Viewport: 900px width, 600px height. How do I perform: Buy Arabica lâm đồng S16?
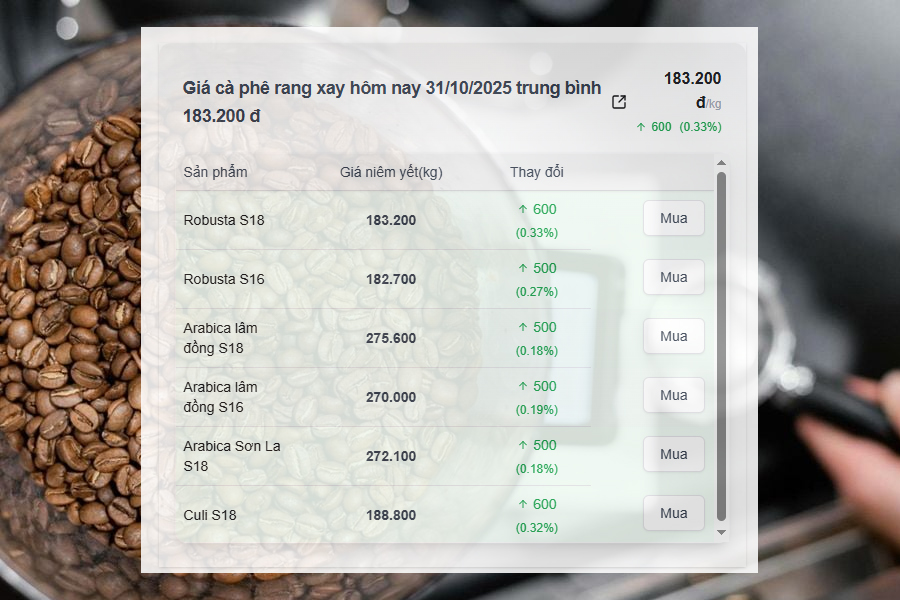673,396
